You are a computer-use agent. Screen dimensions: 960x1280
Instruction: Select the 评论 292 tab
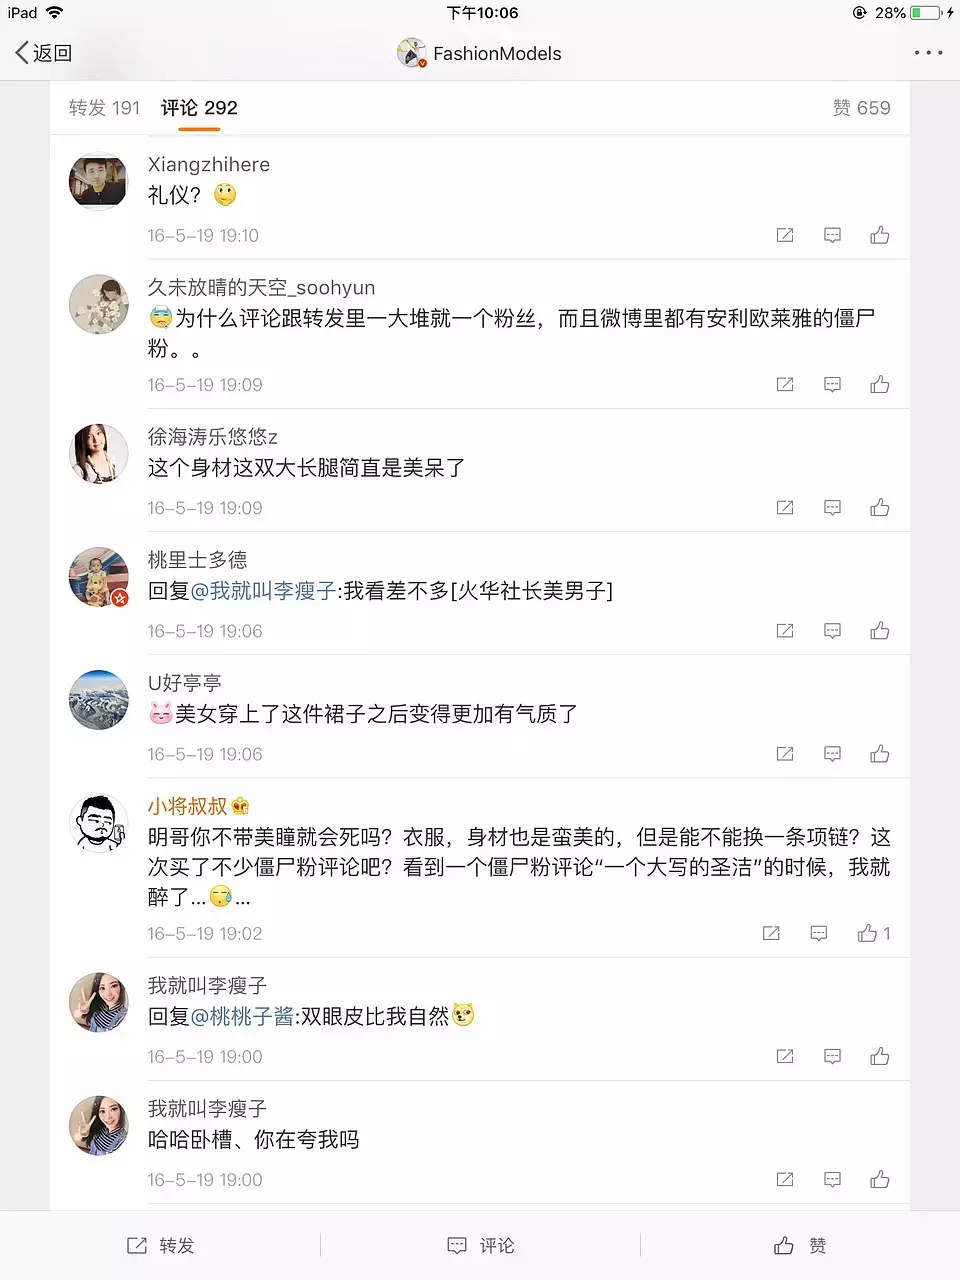click(x=199, y=108)
